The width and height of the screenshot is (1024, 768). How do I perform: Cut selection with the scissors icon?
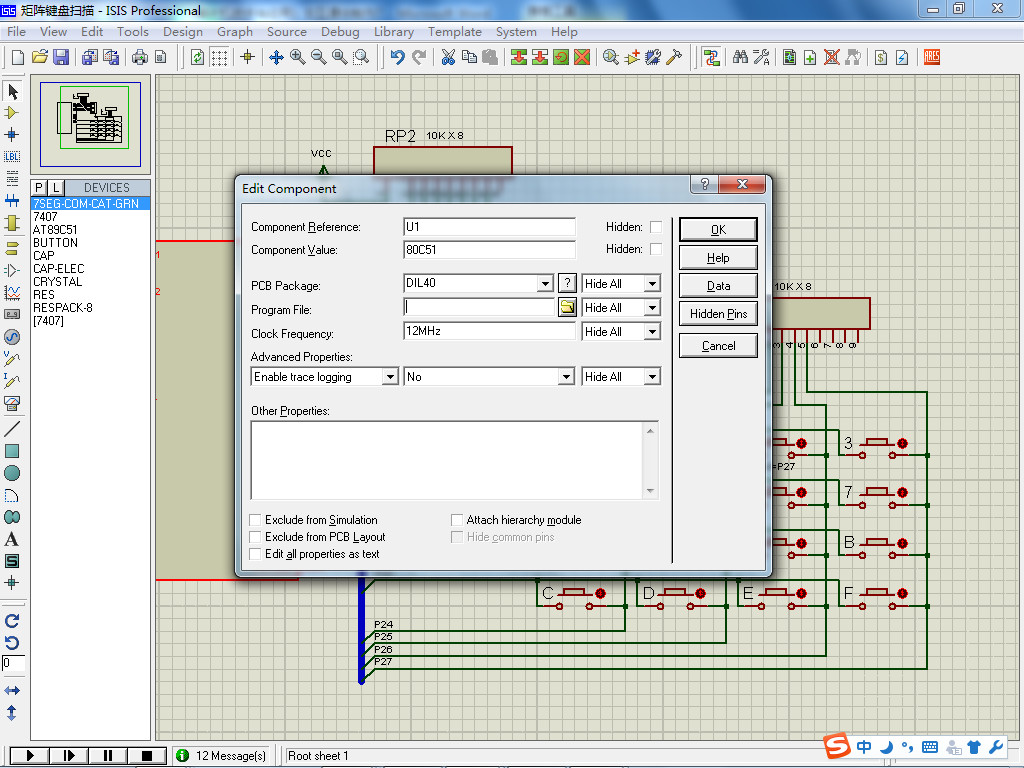[x=448, y=57]
